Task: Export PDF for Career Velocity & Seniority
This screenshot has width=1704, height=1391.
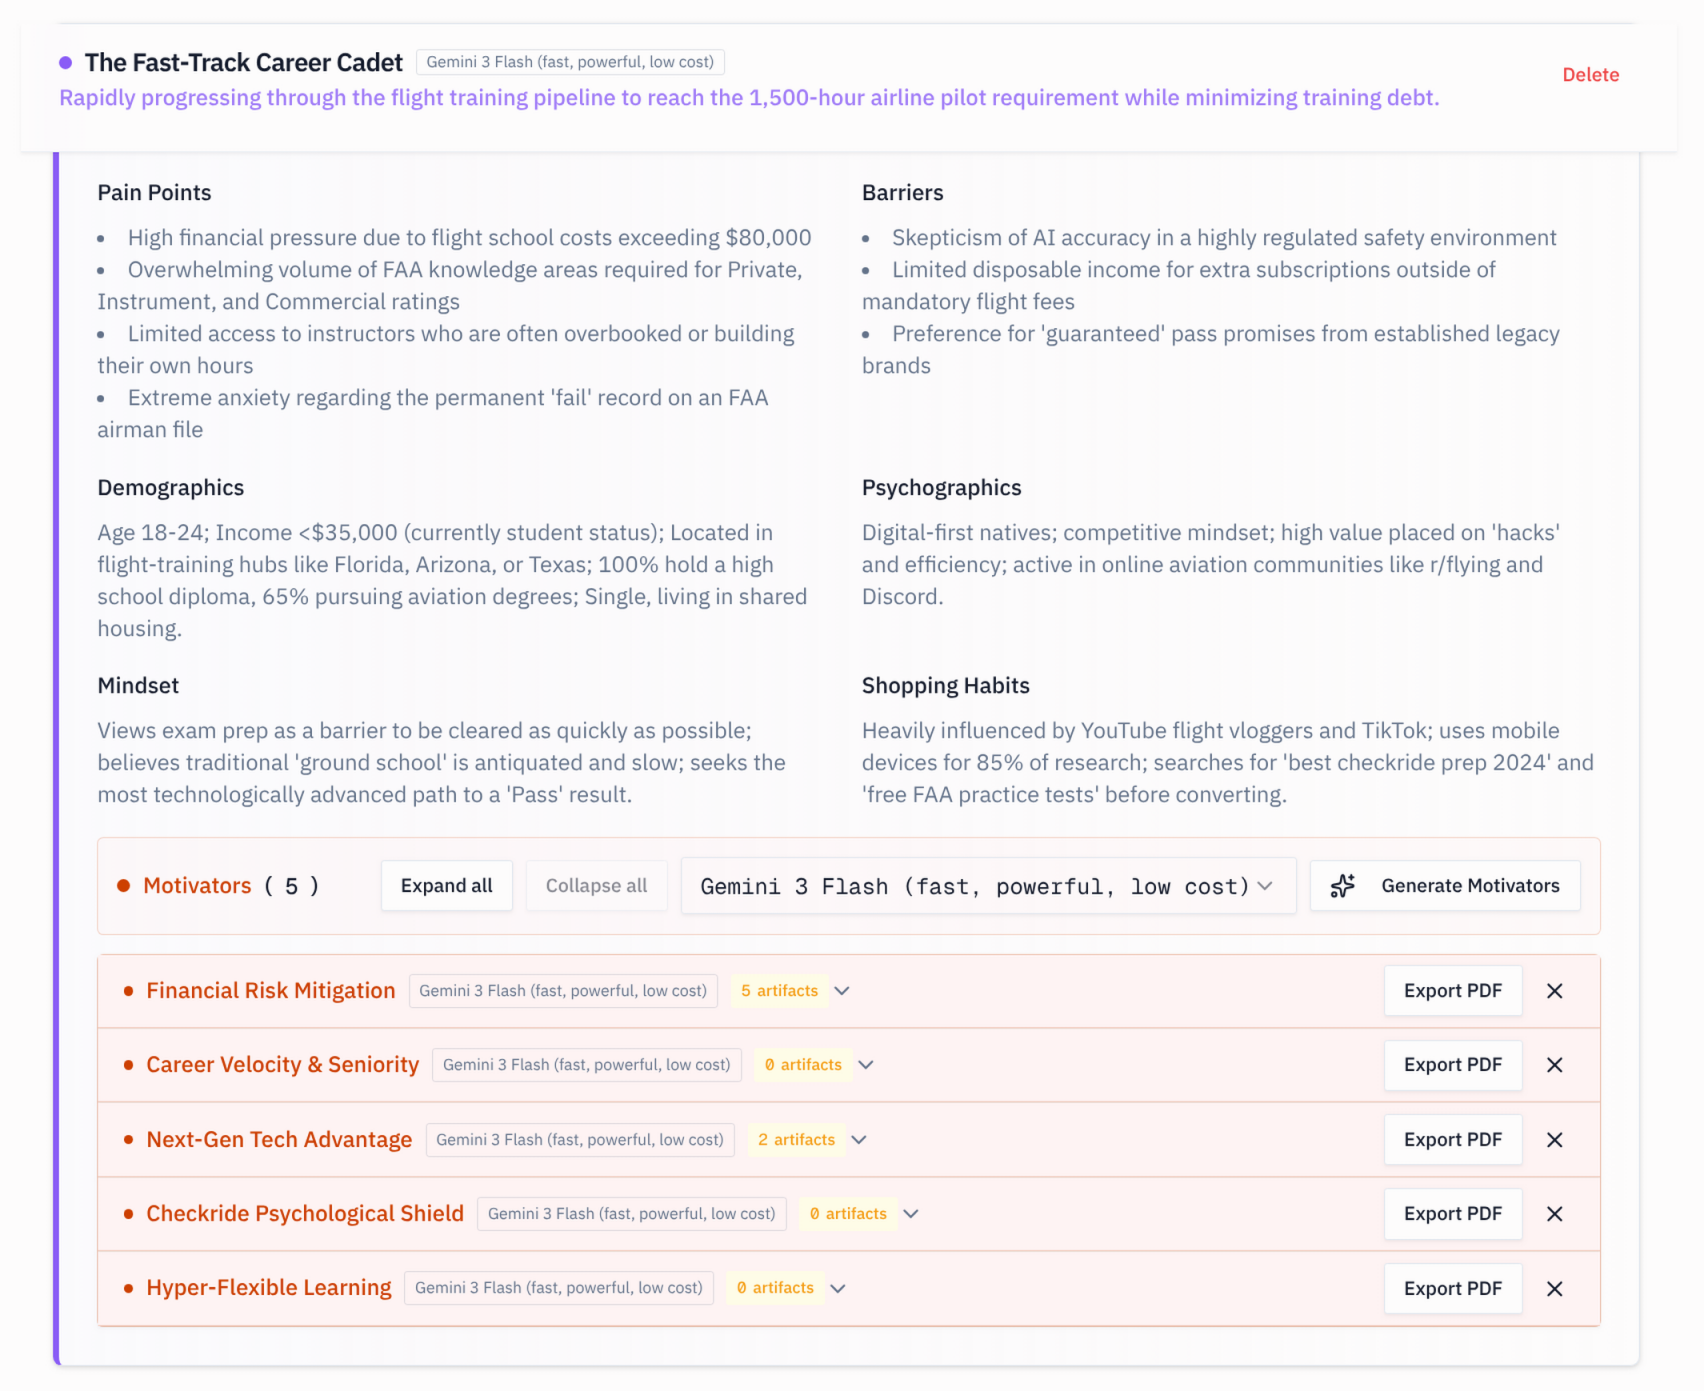Action: (1453, 1065)
